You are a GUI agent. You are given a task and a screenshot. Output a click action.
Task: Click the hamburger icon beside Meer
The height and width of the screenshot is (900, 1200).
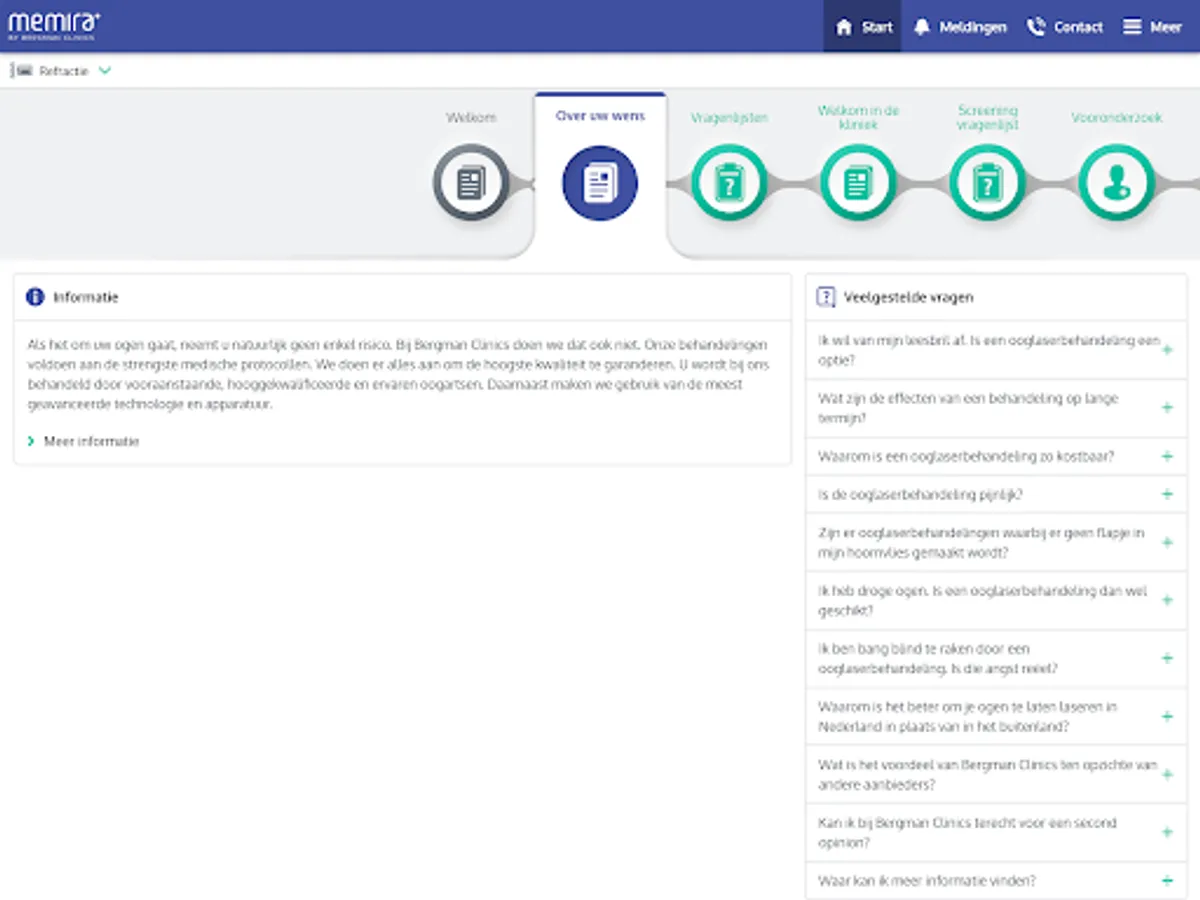pos(1132,27)
